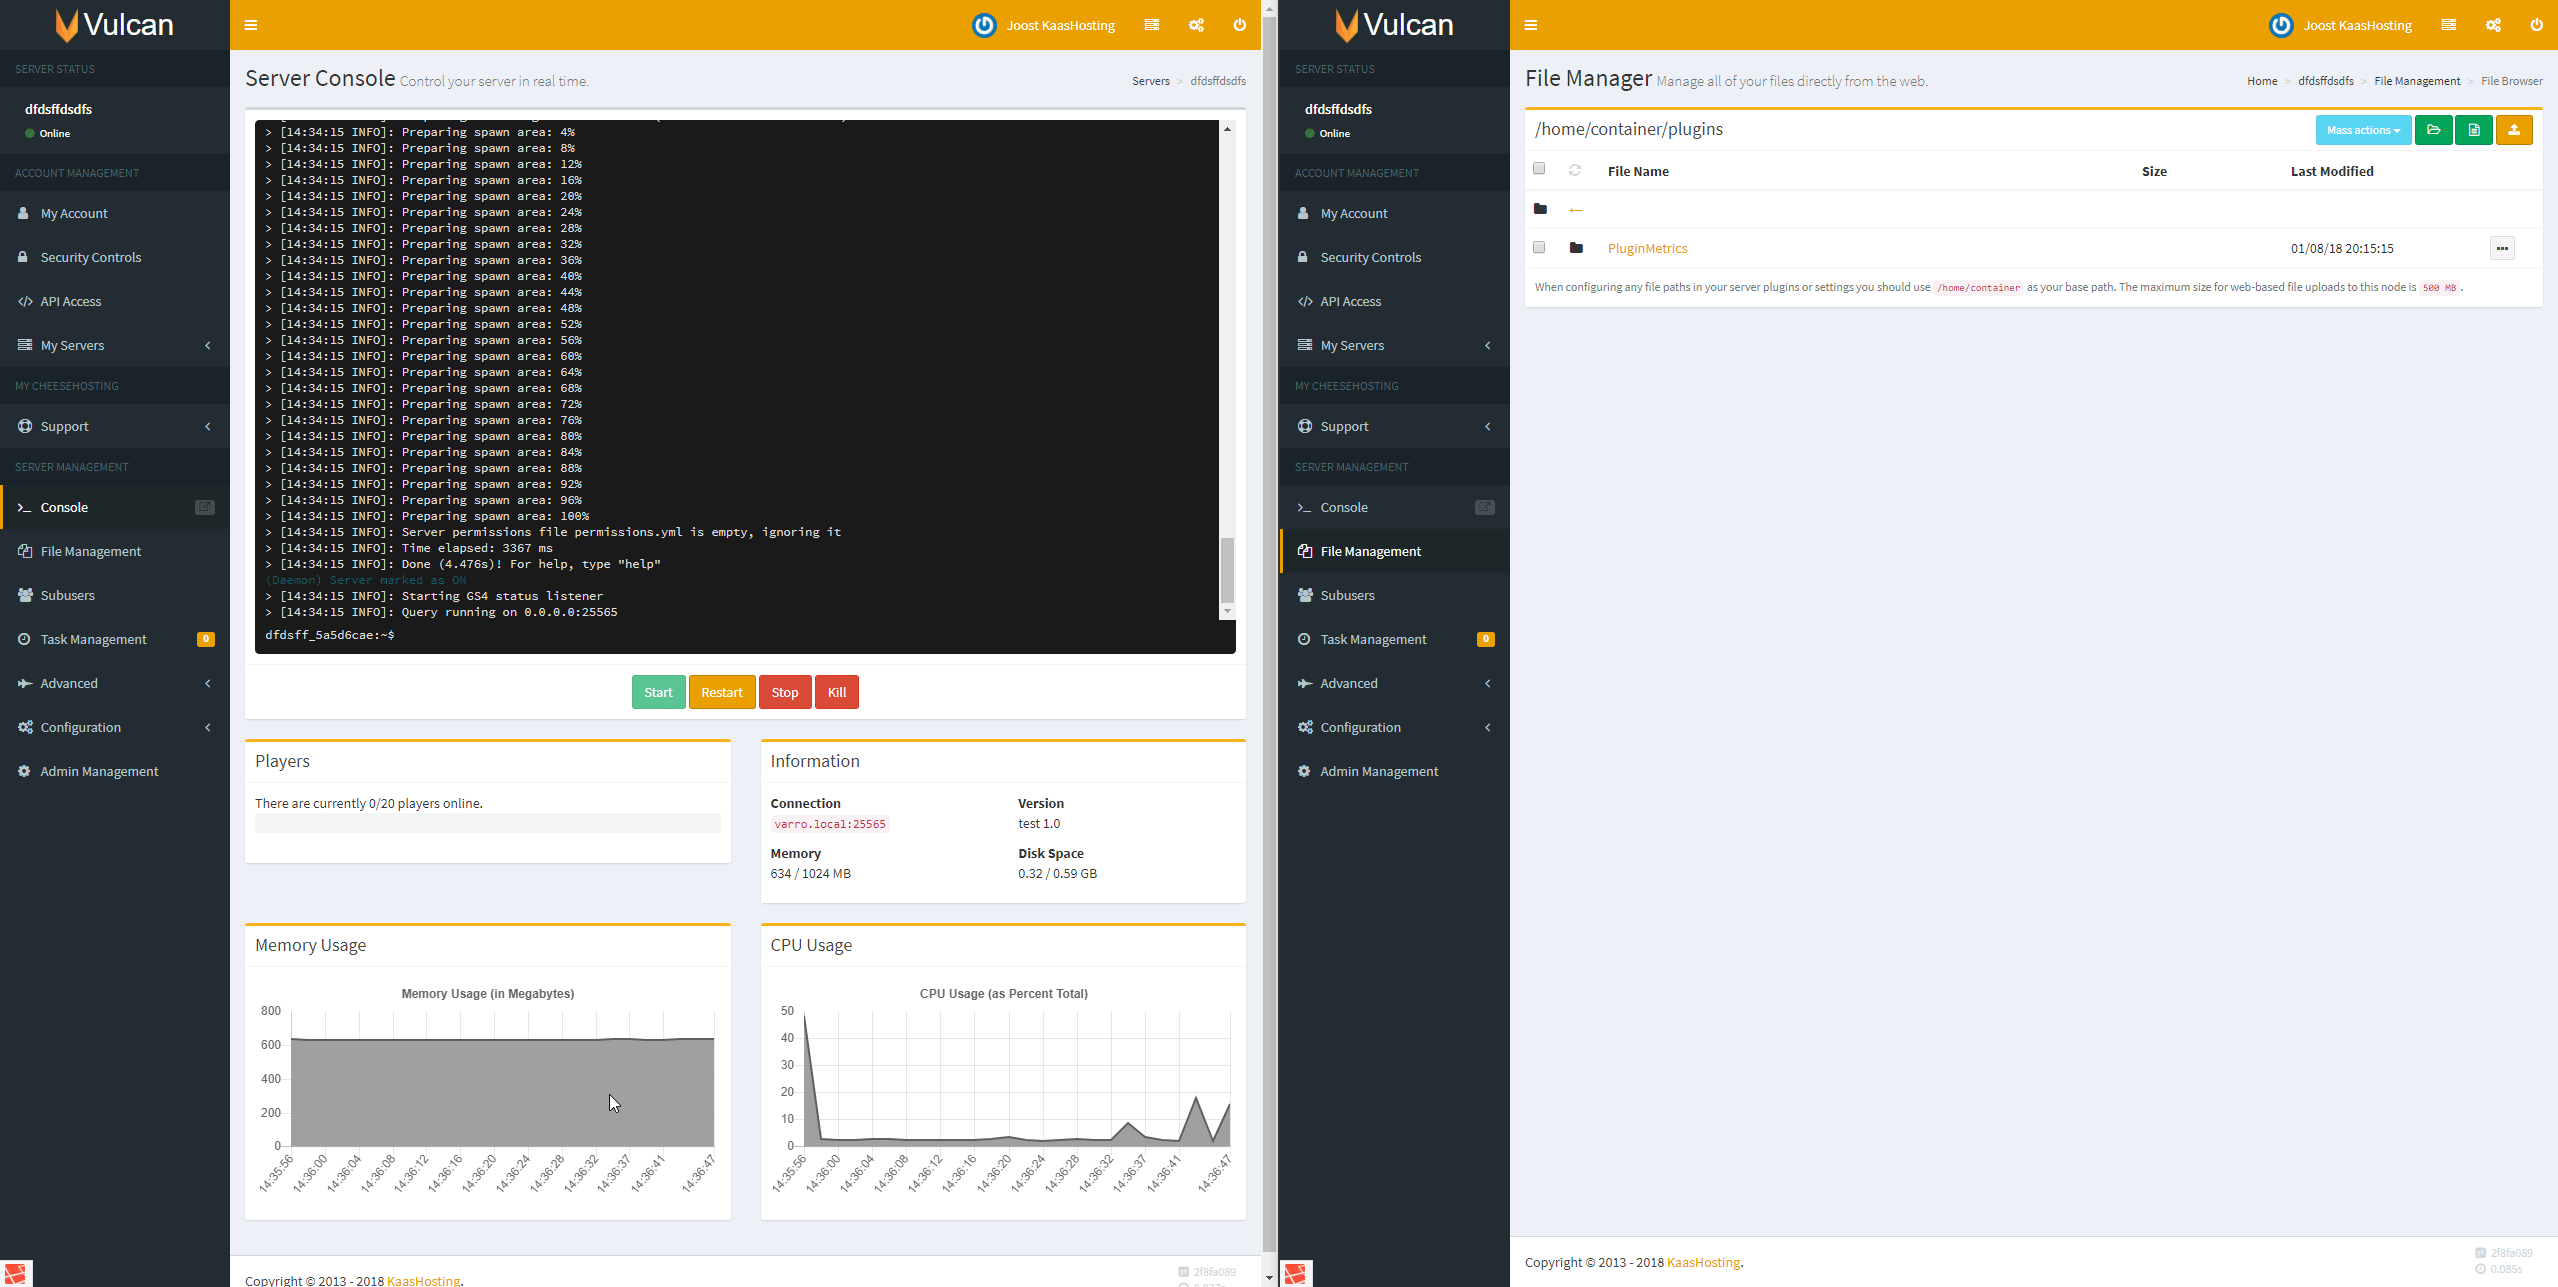
Task: Open Task Management in the File Manager sidebar
Action: coord(1373,639)
